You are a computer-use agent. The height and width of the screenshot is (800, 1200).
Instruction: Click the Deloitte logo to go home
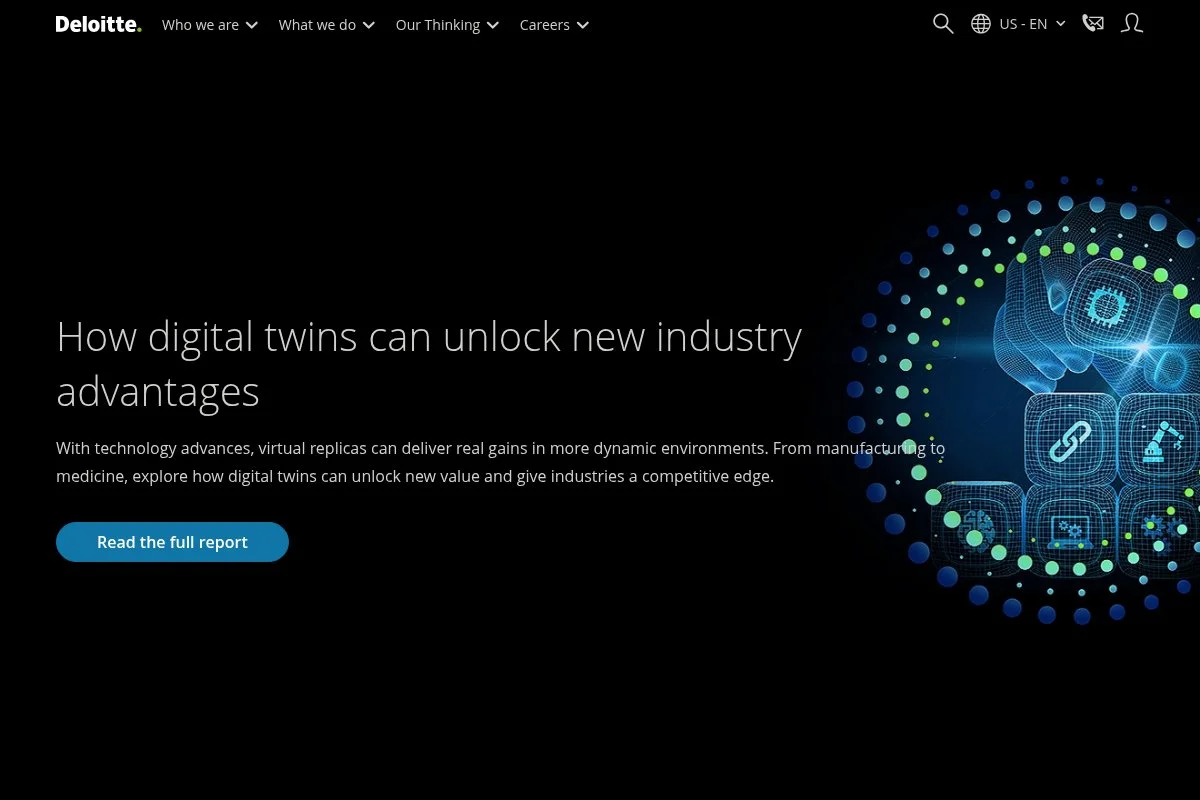click(98, 24)
